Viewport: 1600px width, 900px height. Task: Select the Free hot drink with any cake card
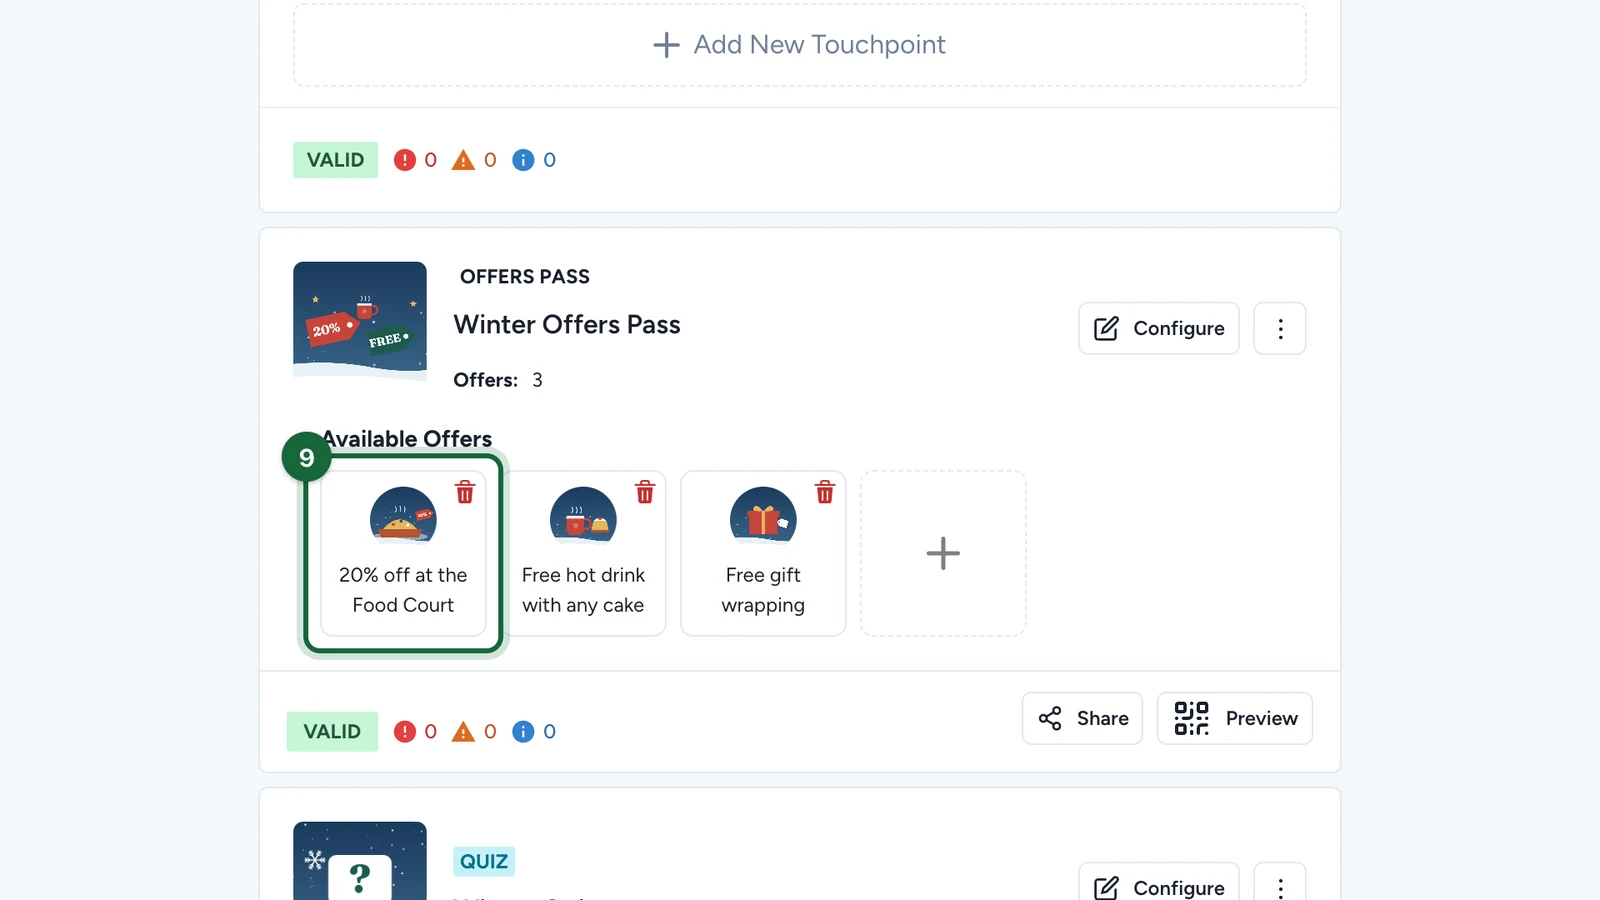pyautogui.click(x=583, y=553)
